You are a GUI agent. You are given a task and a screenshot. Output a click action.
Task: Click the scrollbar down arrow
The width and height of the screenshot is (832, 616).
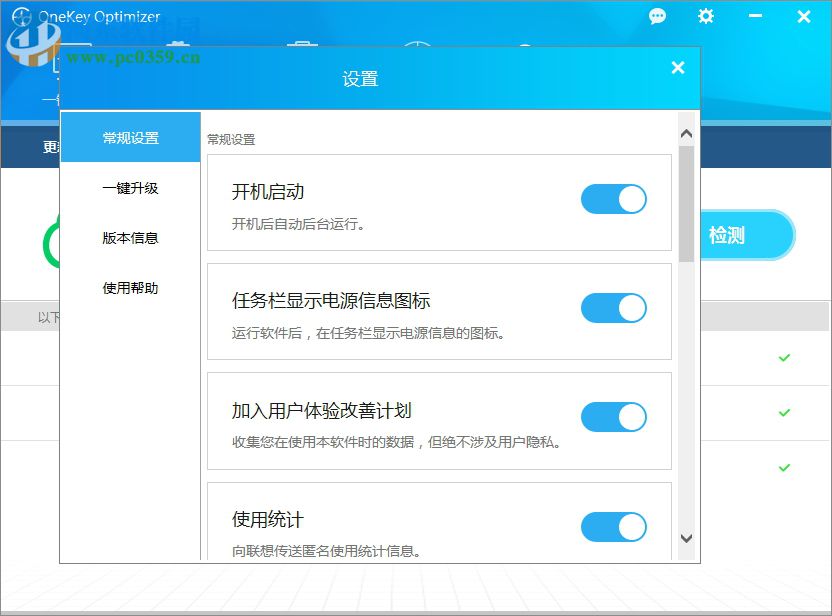[x=687, y=538]
